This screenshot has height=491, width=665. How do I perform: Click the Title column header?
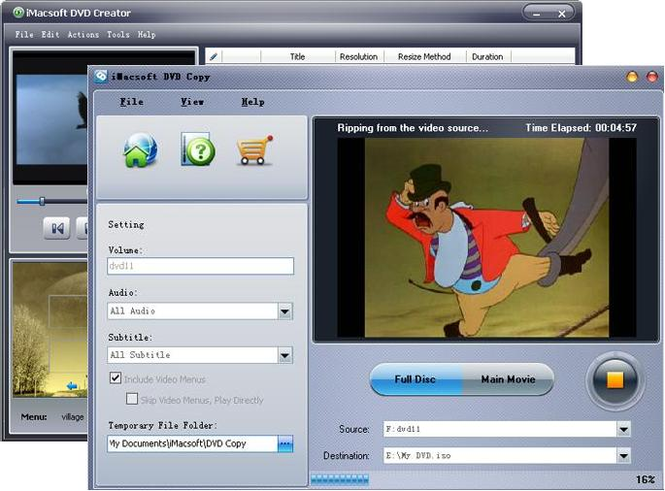pyautogui.click(x=298, y=56)
